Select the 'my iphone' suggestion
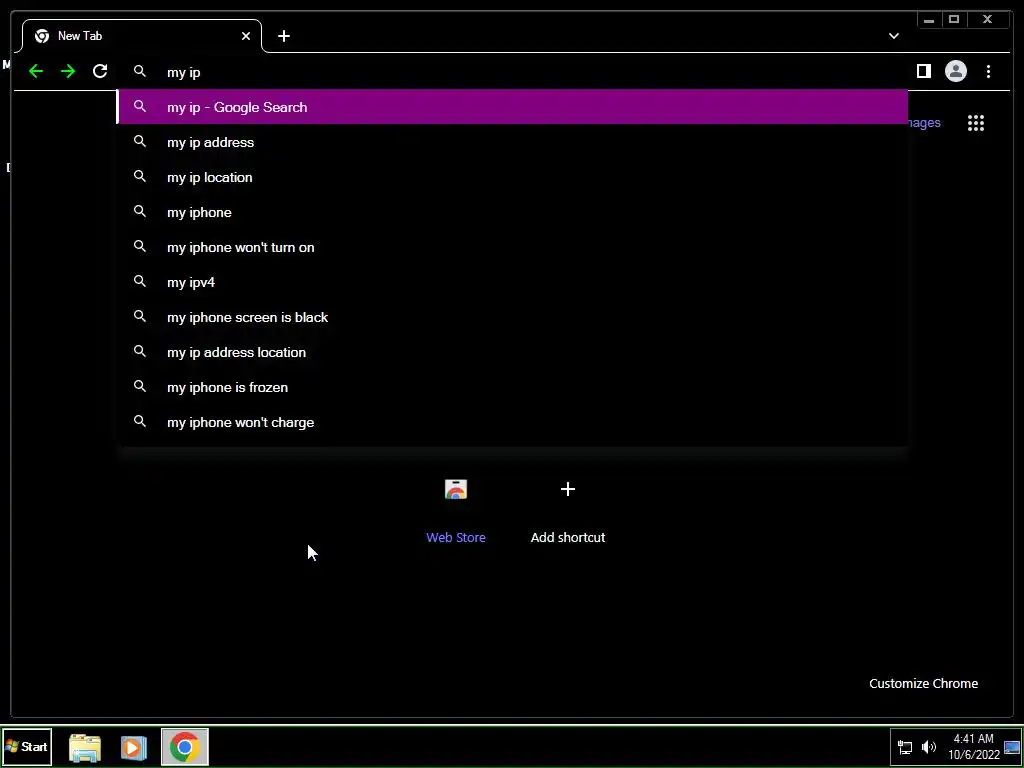The image size is (1024, 768). tap(513, 212)
